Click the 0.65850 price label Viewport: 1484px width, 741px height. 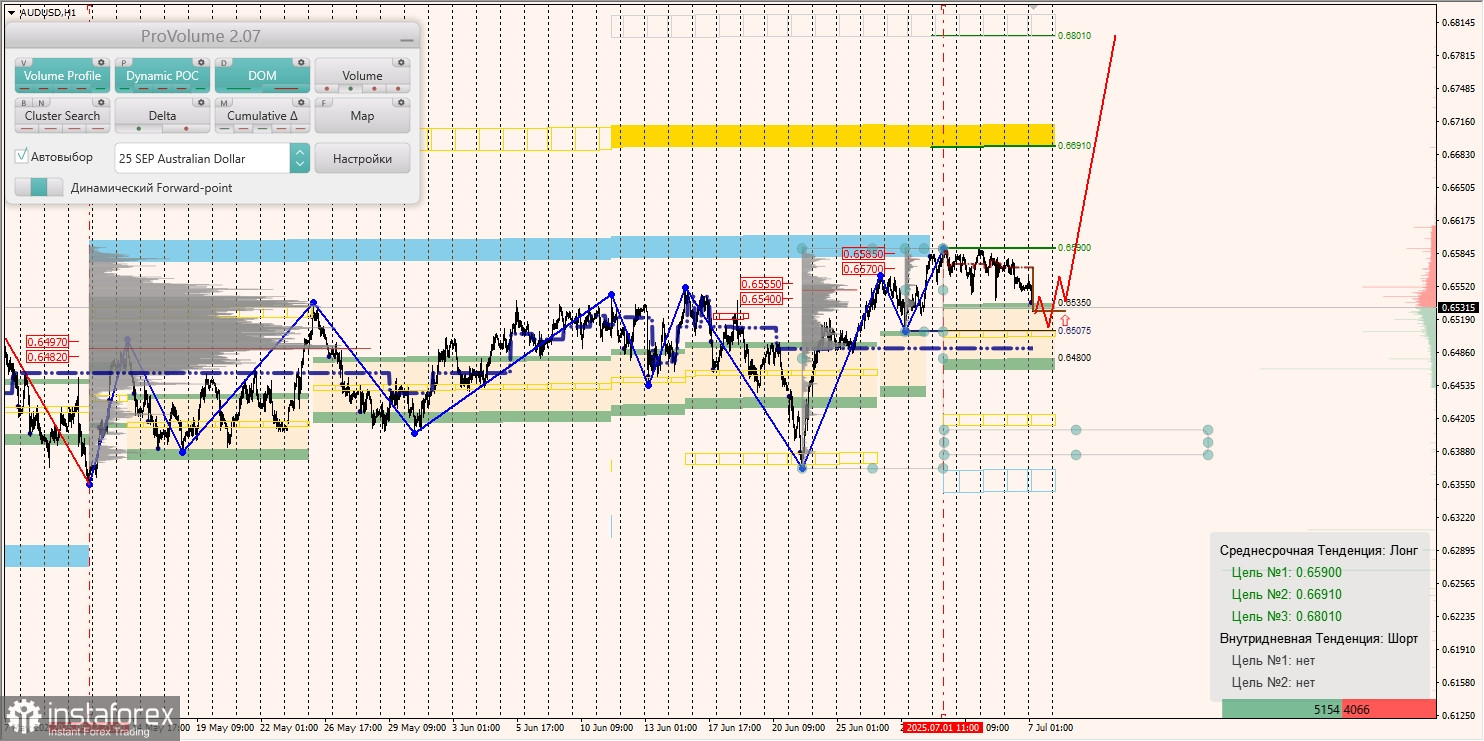pyautogui.click(x=863, y=254)
